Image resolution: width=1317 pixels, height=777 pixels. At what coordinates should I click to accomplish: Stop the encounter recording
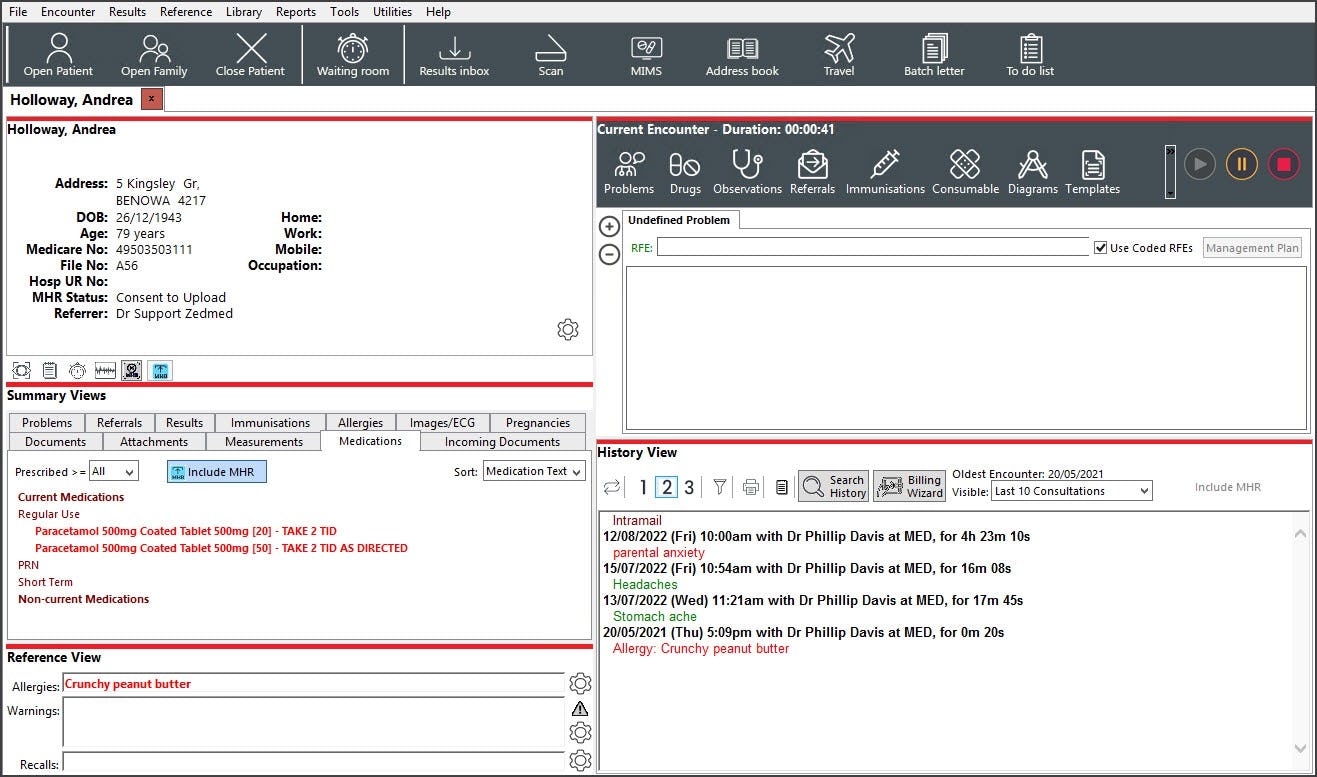[1283, 164]
